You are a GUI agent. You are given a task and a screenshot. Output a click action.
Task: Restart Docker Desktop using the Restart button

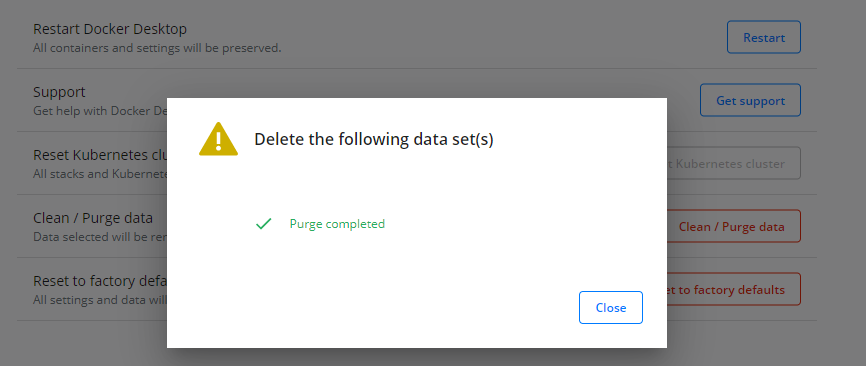point(764,37)
